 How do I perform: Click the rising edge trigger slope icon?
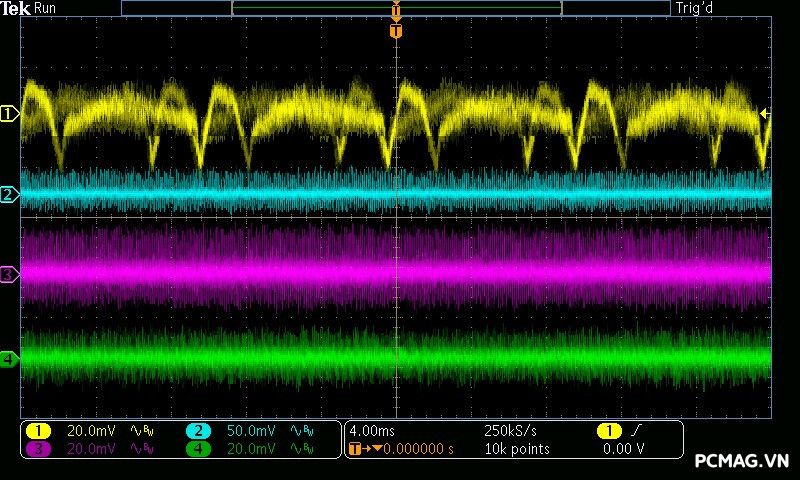[x=637, y=431]
